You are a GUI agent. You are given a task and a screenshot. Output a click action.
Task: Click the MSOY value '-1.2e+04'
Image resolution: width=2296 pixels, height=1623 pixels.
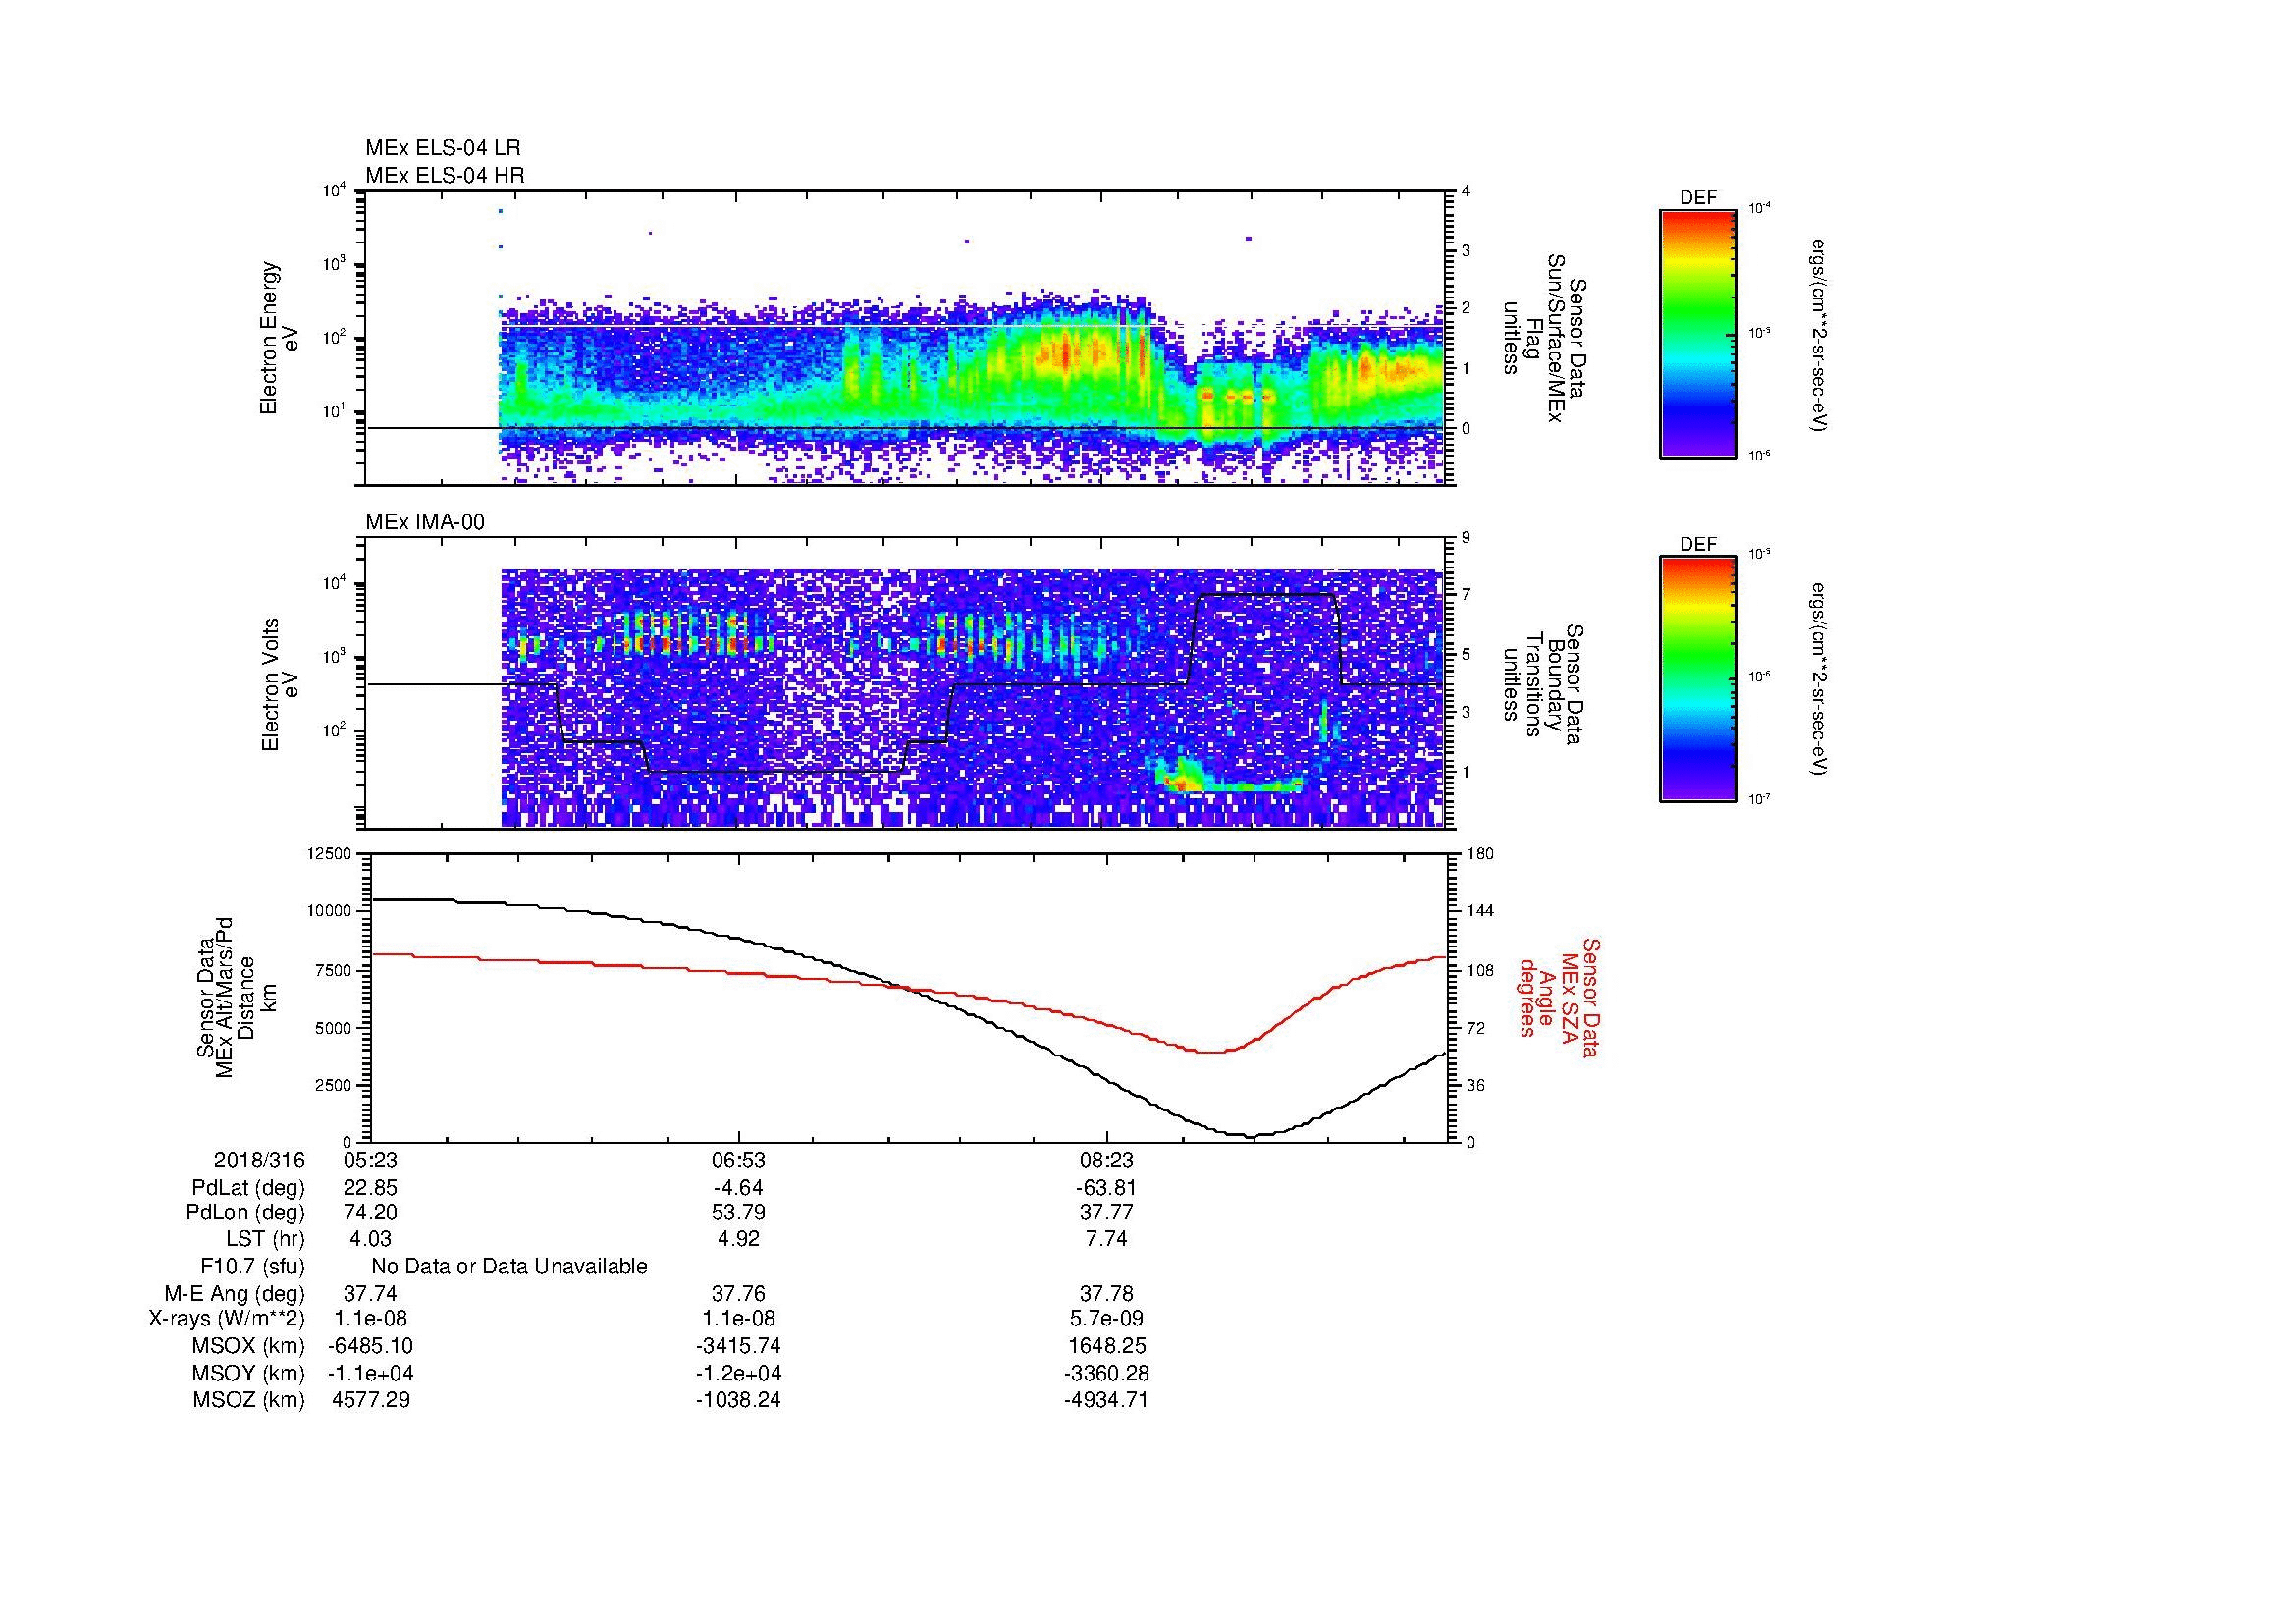click(738, 1374)
